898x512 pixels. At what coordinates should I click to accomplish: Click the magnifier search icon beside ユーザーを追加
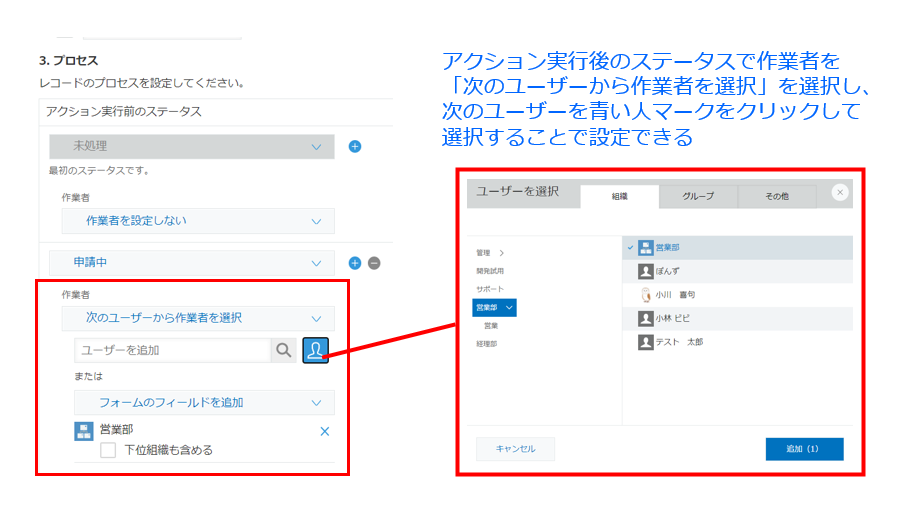[x=283, y=350]
